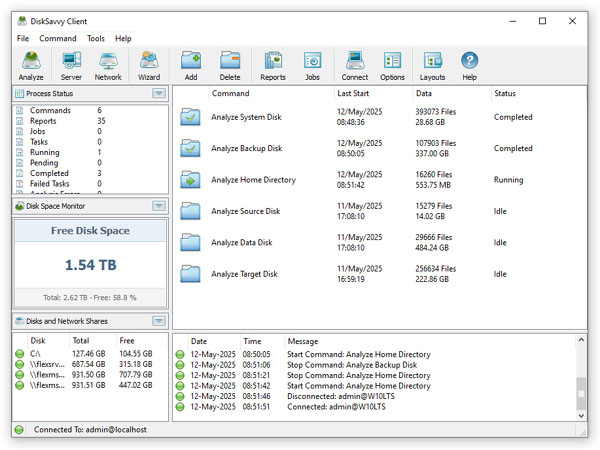Click the Disconnected: admin@W10LTS log message

[x=341, y=396]
